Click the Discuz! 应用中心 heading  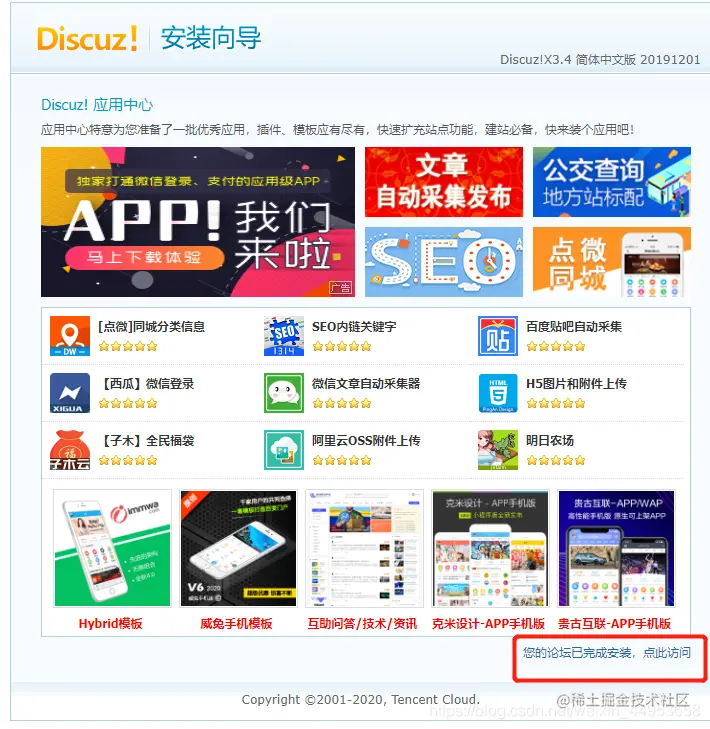tap(97, 105)
